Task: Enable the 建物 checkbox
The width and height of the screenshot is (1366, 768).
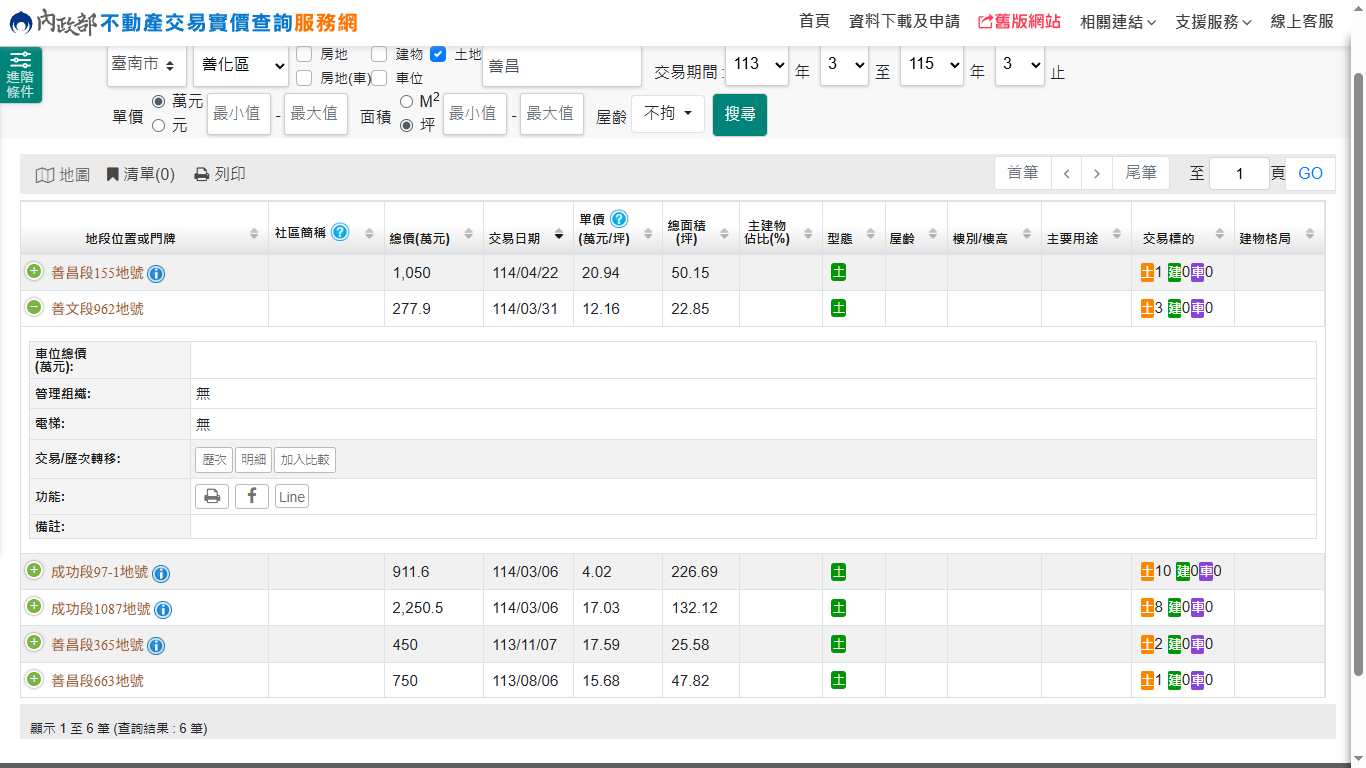Action: [379, 55]
